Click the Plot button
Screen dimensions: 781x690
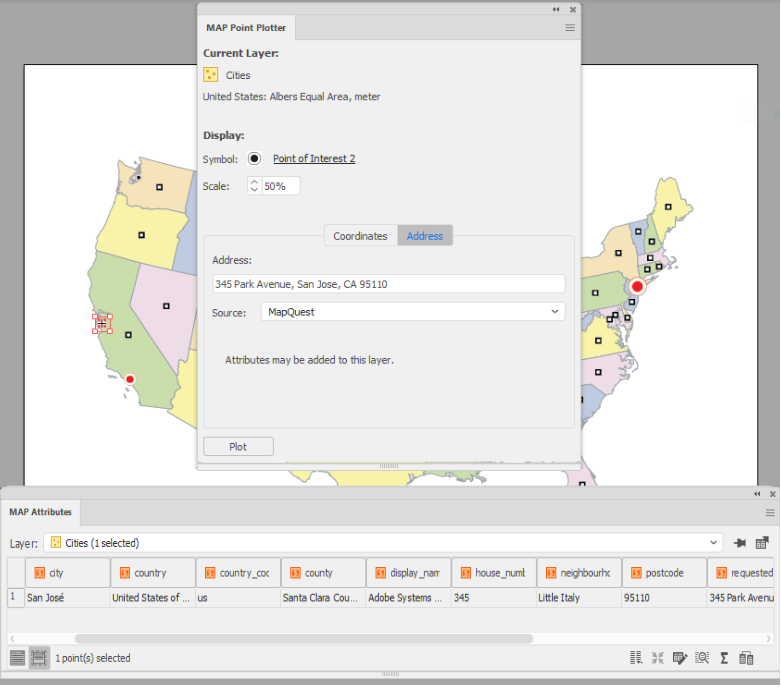[x=238, y=446]
